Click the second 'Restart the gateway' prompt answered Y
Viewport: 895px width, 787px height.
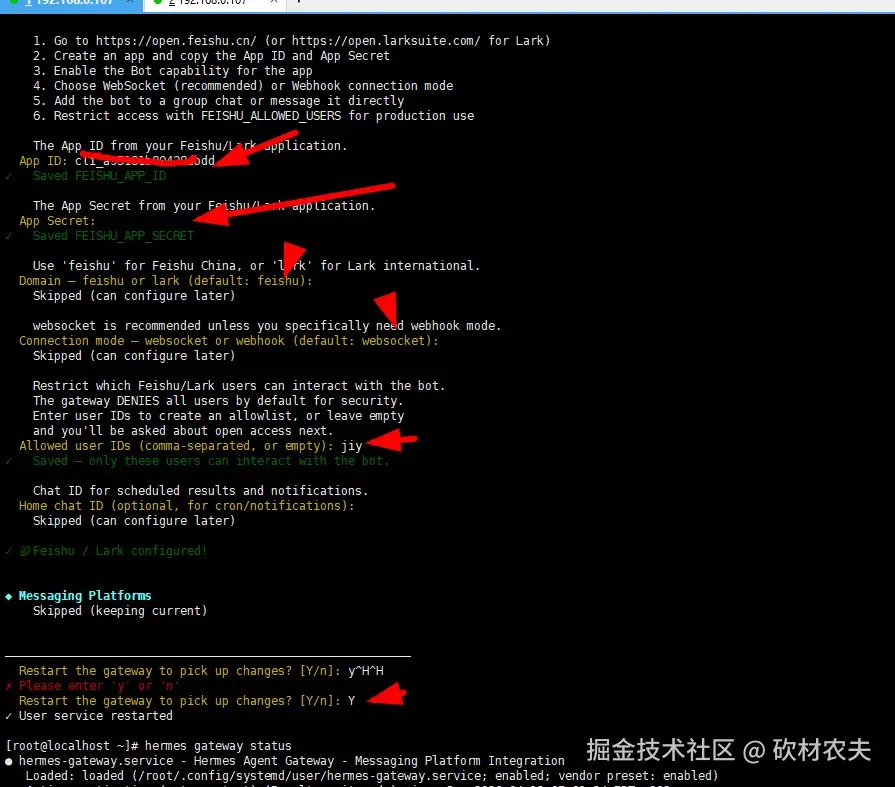(x=187, y=701)
